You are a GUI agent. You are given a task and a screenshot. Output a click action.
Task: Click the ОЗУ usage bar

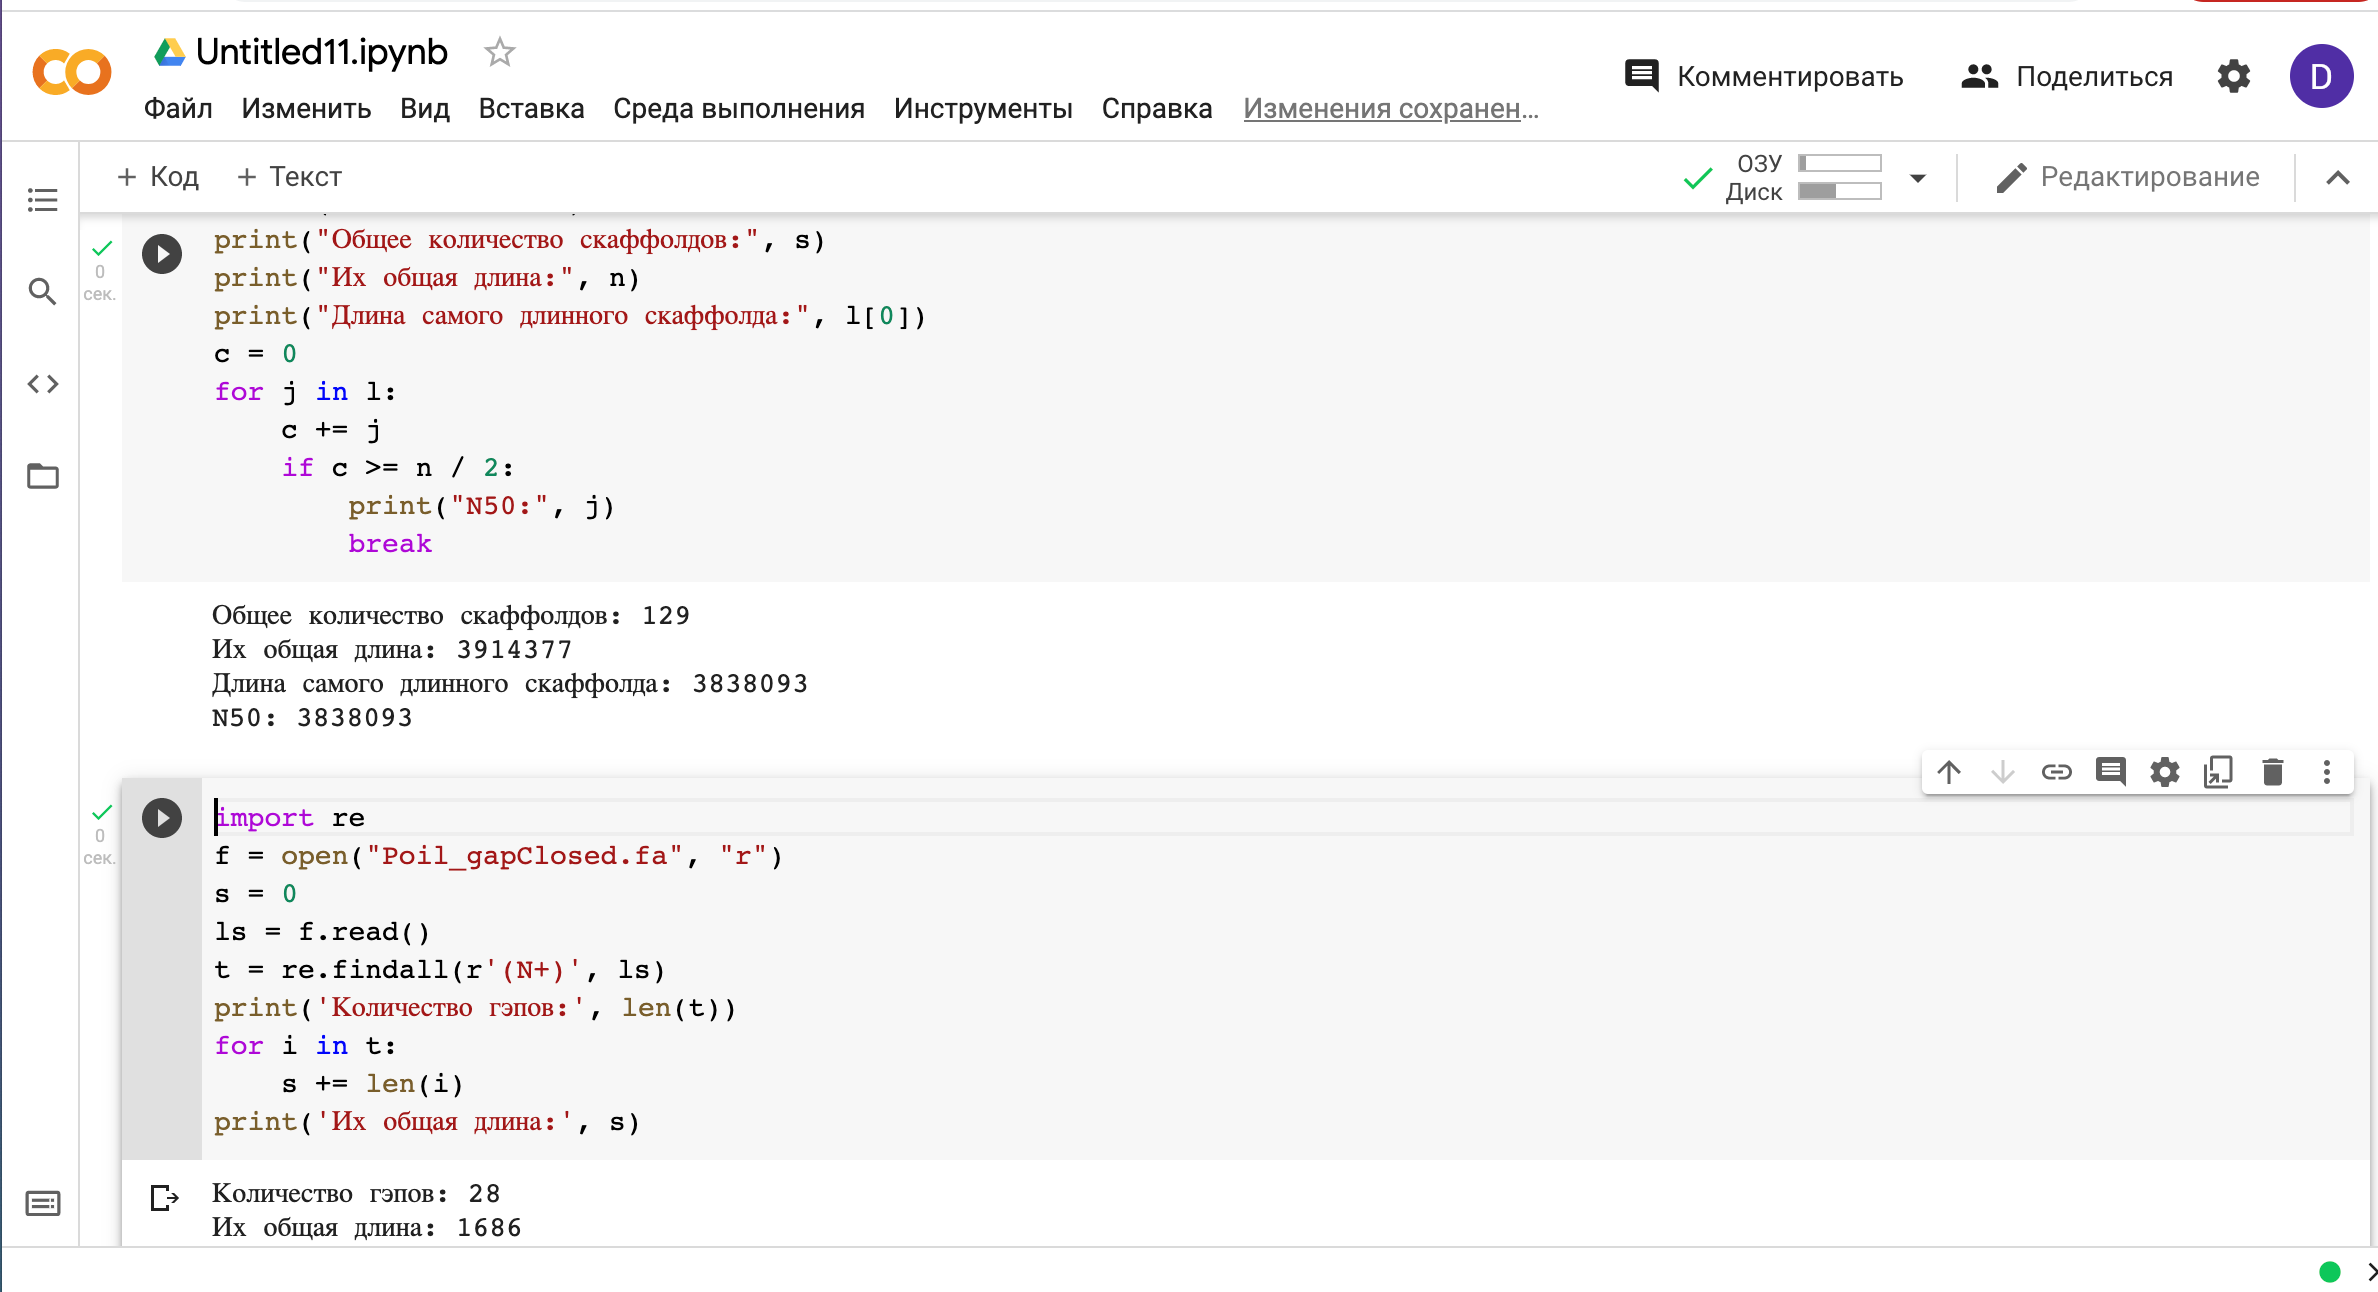tap(1840, 163)
